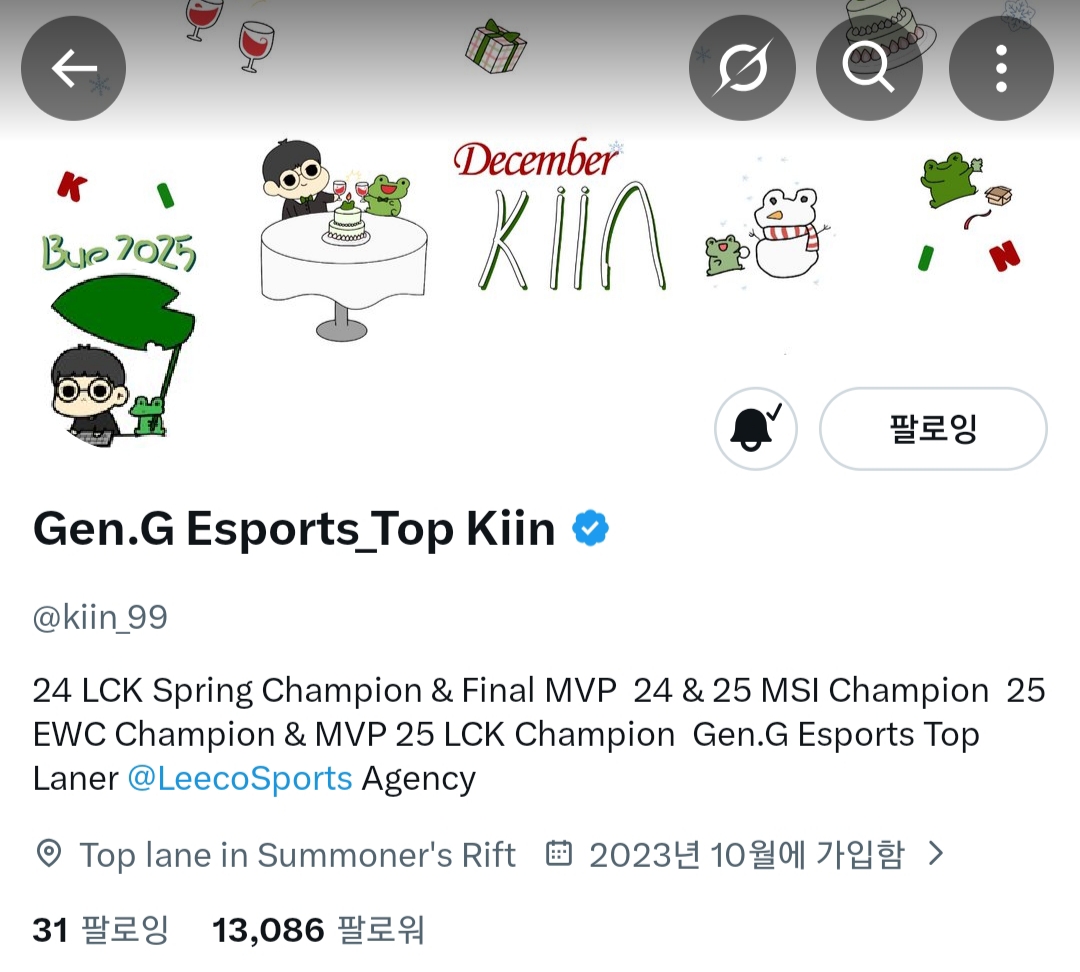Tap the back arrow icon

[73, 68]
